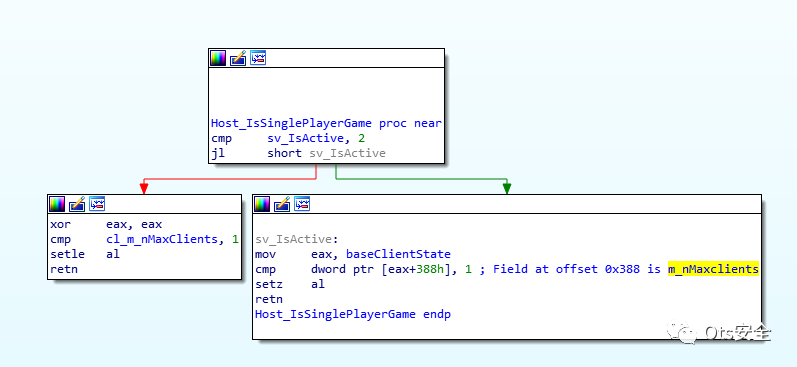This screenshot has height=367, width=797.
Task: Click the pencil edit icon in left block
Action: 77,204
